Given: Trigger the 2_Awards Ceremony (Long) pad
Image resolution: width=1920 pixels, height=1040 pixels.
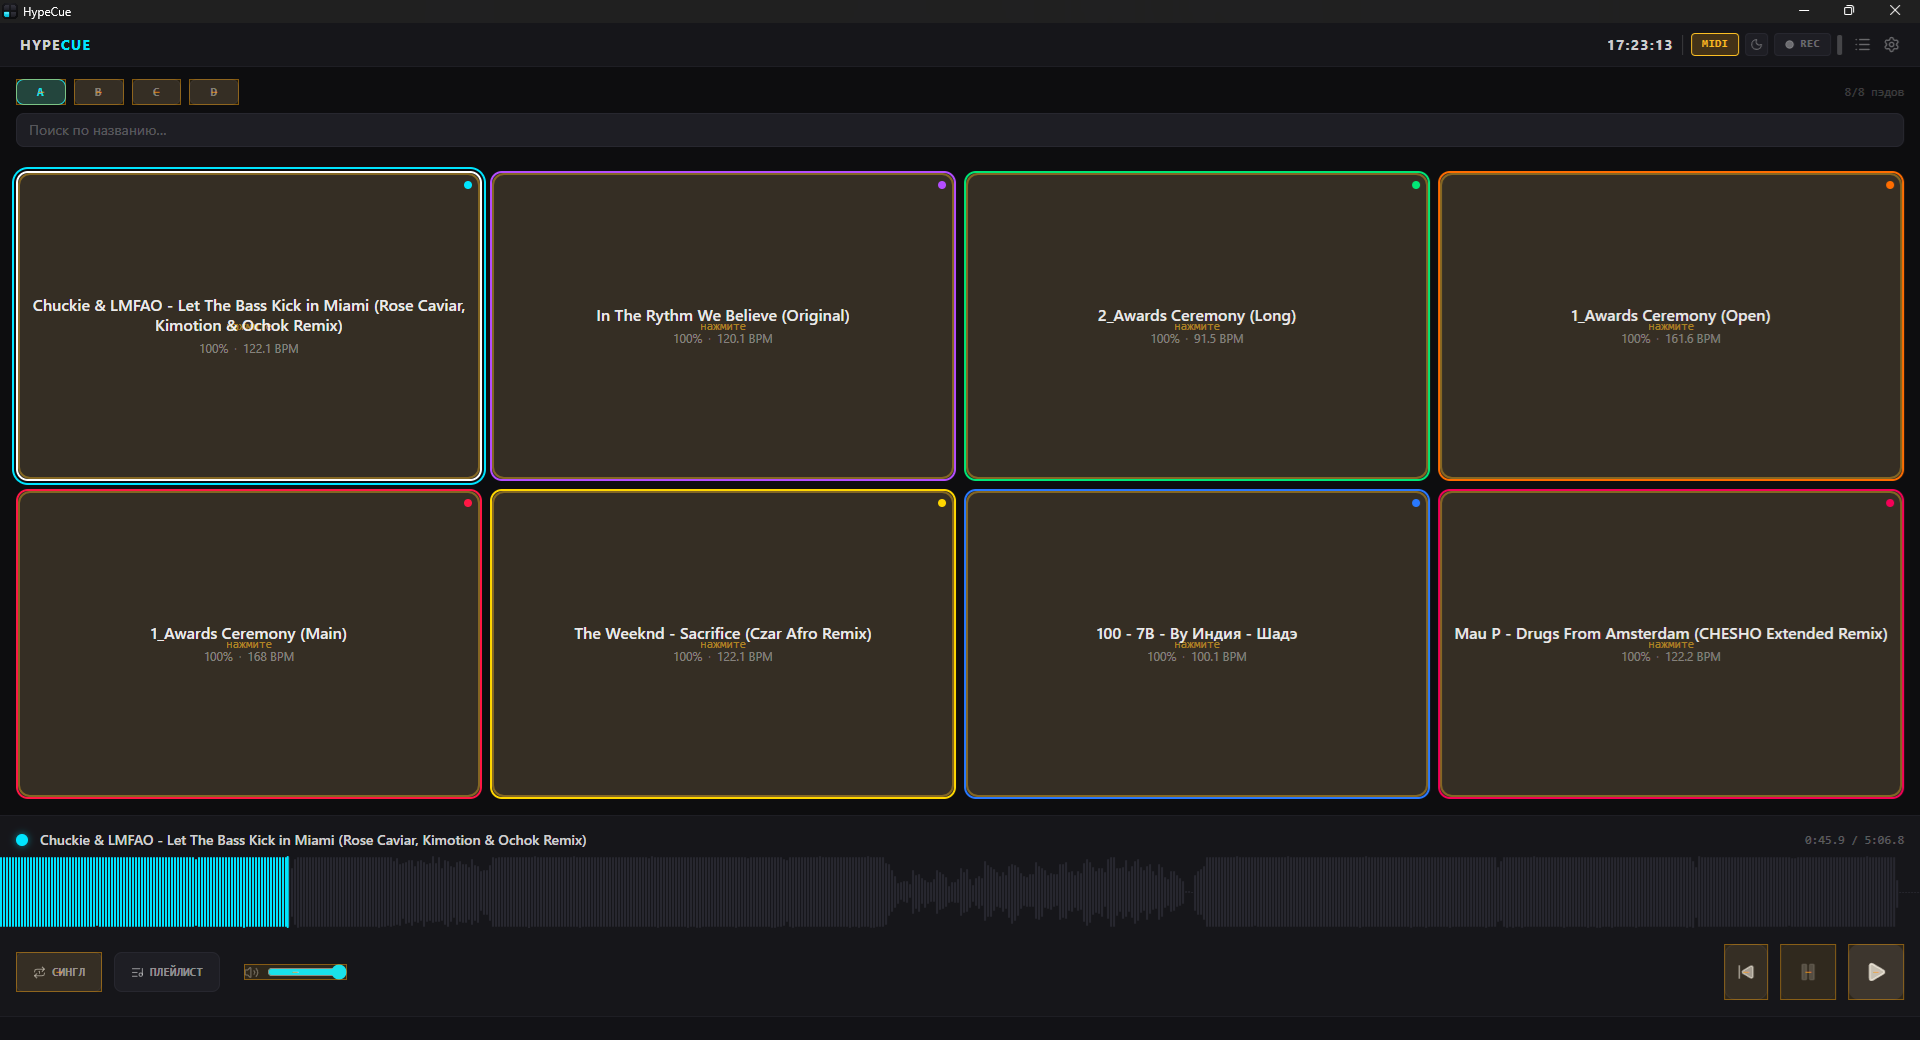Looking at the screenshot, I should (x=1197, y=326).
